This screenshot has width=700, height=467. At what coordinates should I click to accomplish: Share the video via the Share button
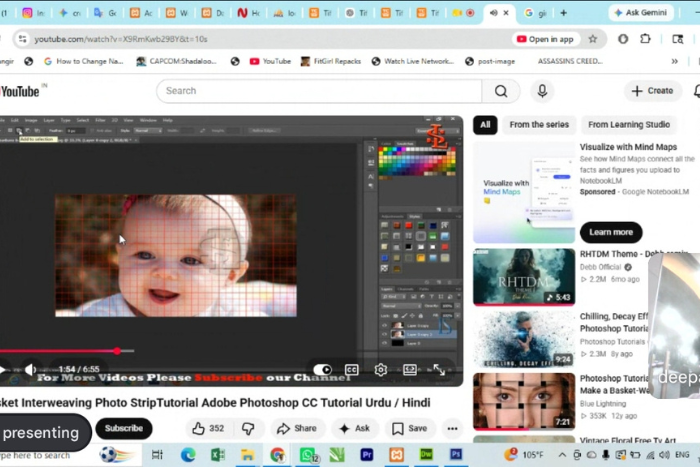coord(297,429)
